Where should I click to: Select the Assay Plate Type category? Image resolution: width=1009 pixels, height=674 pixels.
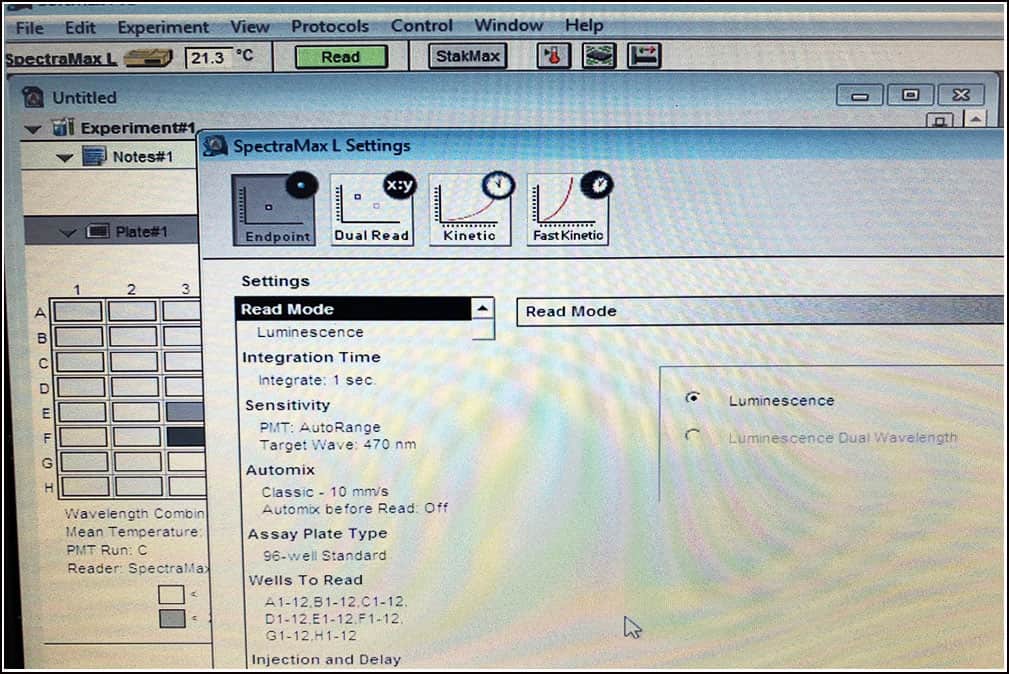coord(317,534)
